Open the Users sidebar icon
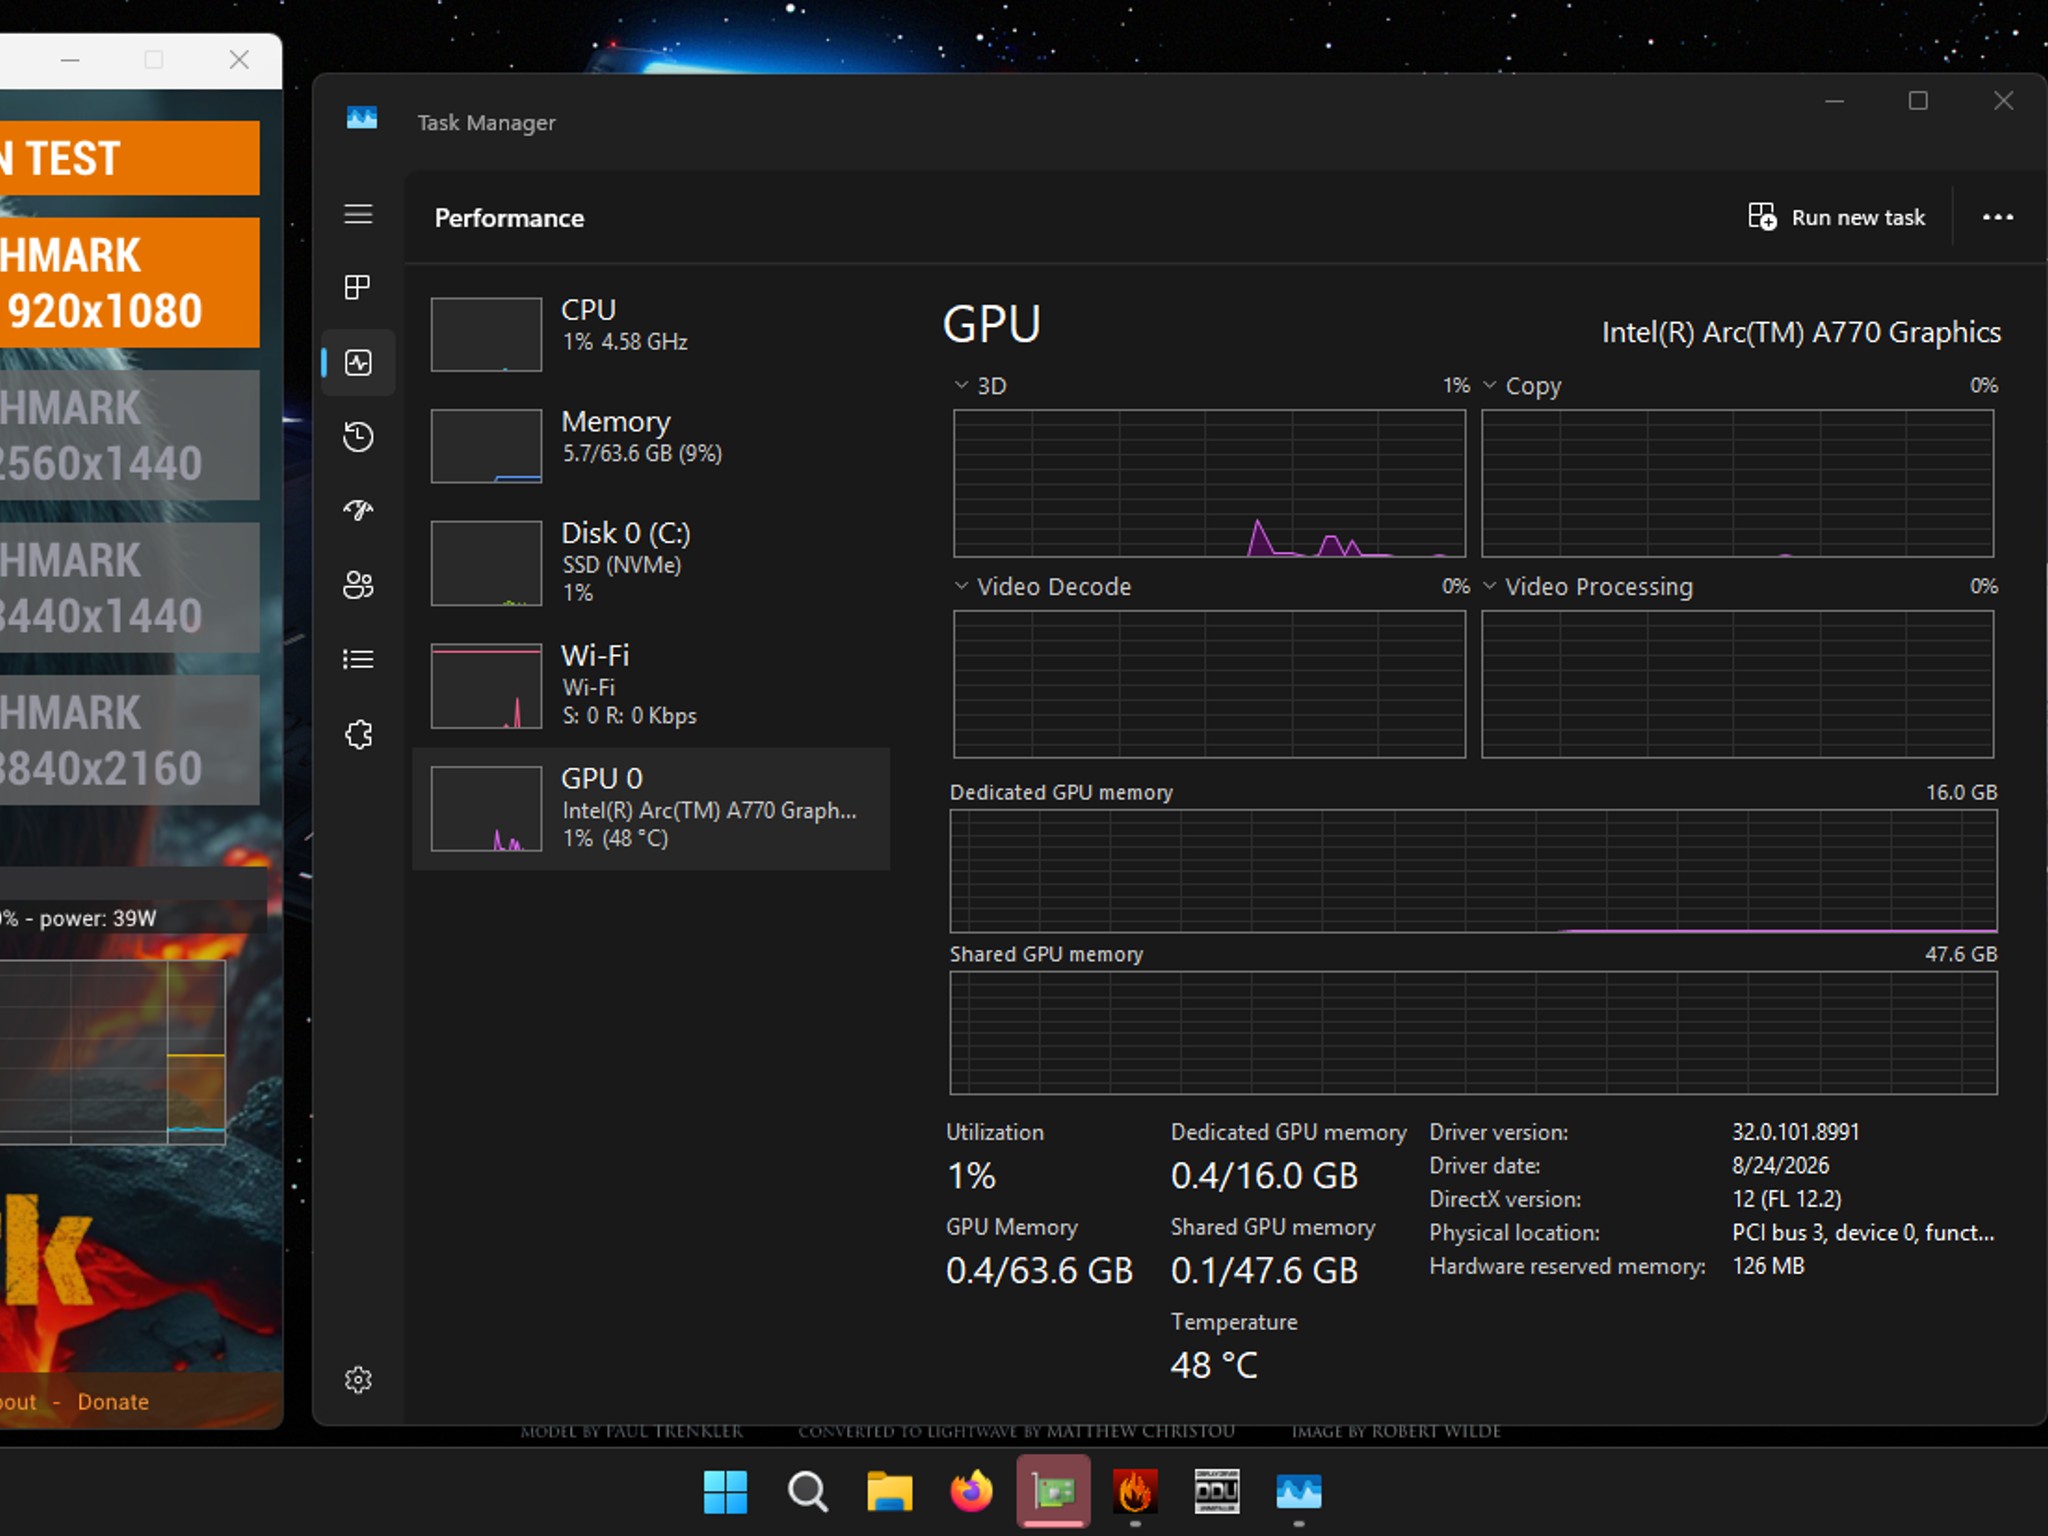Image resolution: width=2048 pixels, height=1536 pixels. click(x=358, y=585)
